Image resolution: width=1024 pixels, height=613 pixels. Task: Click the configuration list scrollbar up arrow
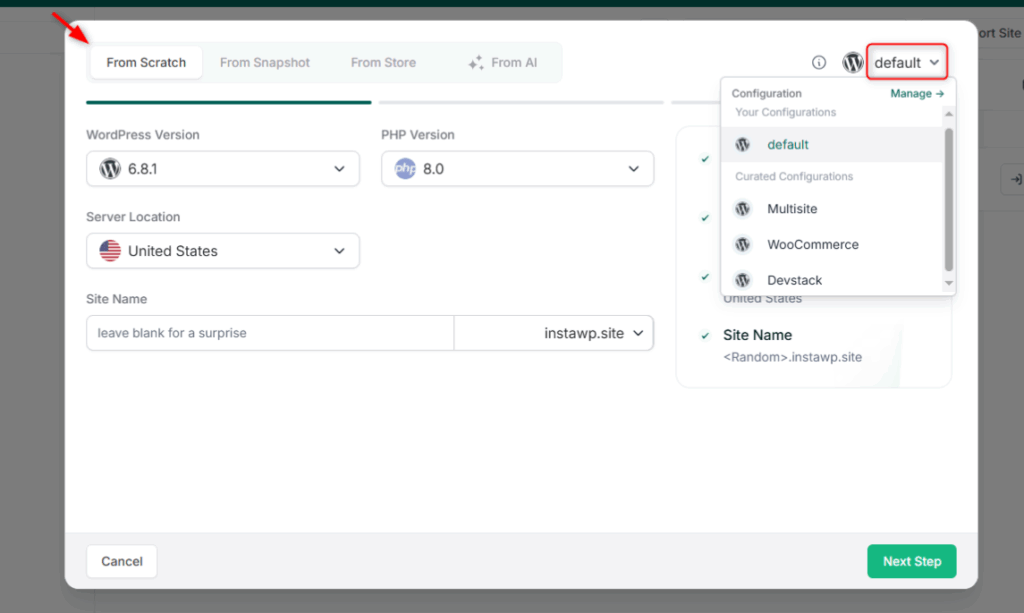tap(949, 114)
